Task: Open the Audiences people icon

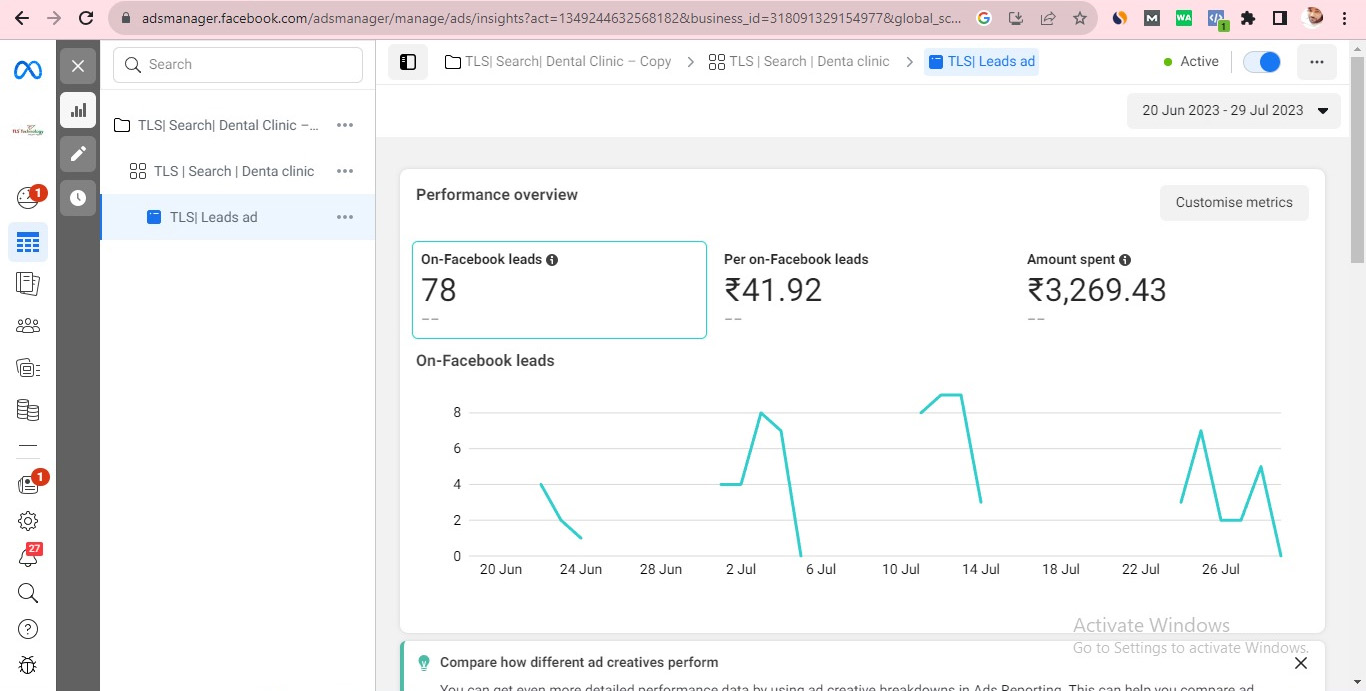Action: point(28,325)
